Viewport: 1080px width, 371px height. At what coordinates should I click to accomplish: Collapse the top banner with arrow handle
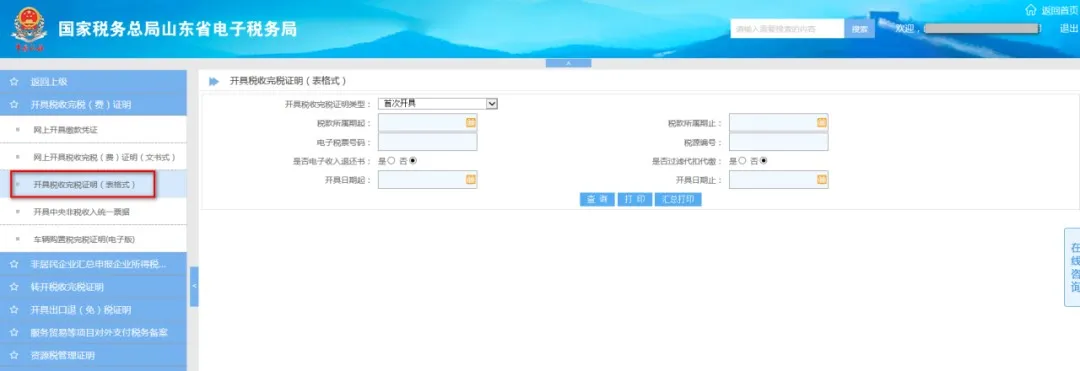(568, 63)
